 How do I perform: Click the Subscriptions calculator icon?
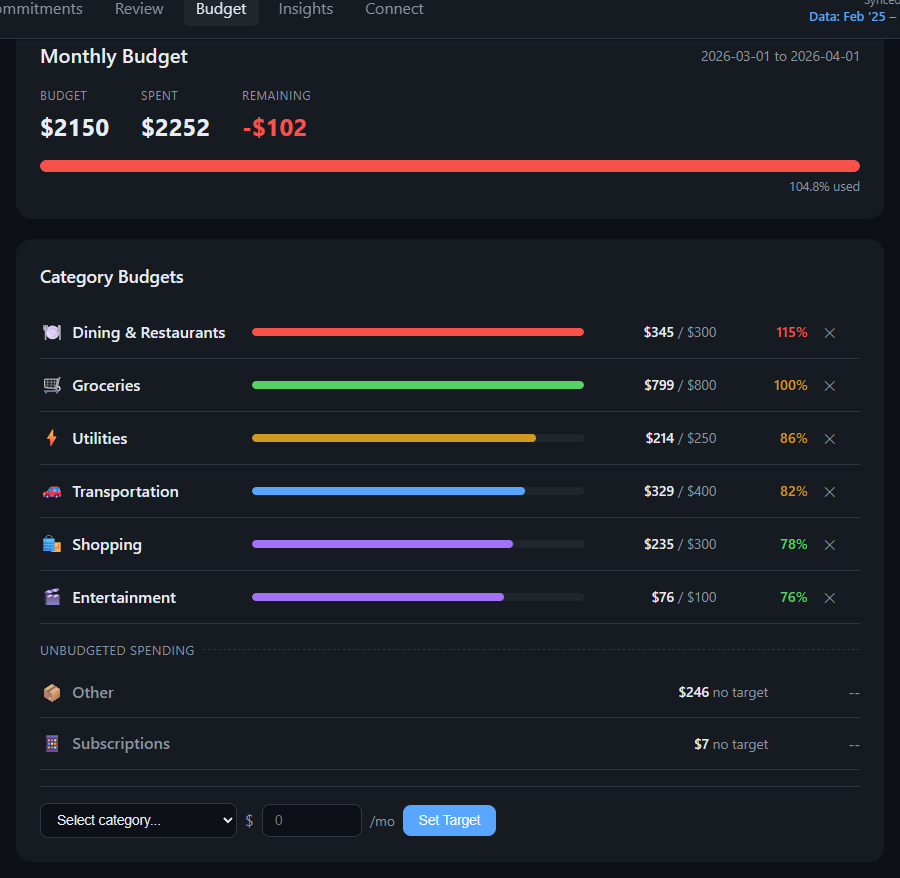pyautogui.click(x=51, y=743)
